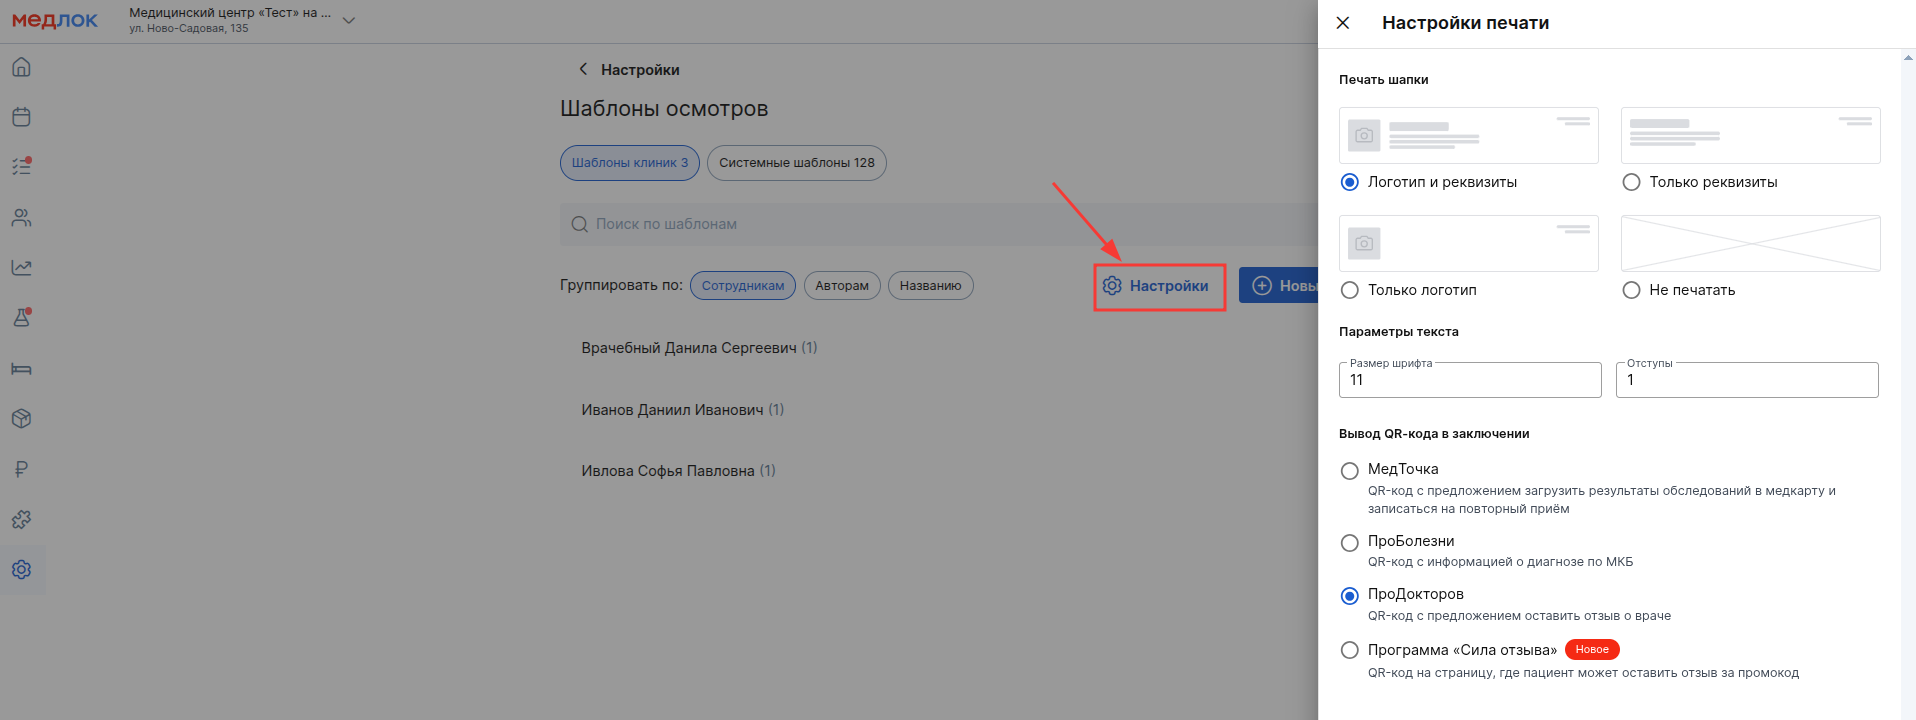Close the 'Настройки печати' panel
Viewport: 1916px width, 720px height.
[x=1343, y=23]
